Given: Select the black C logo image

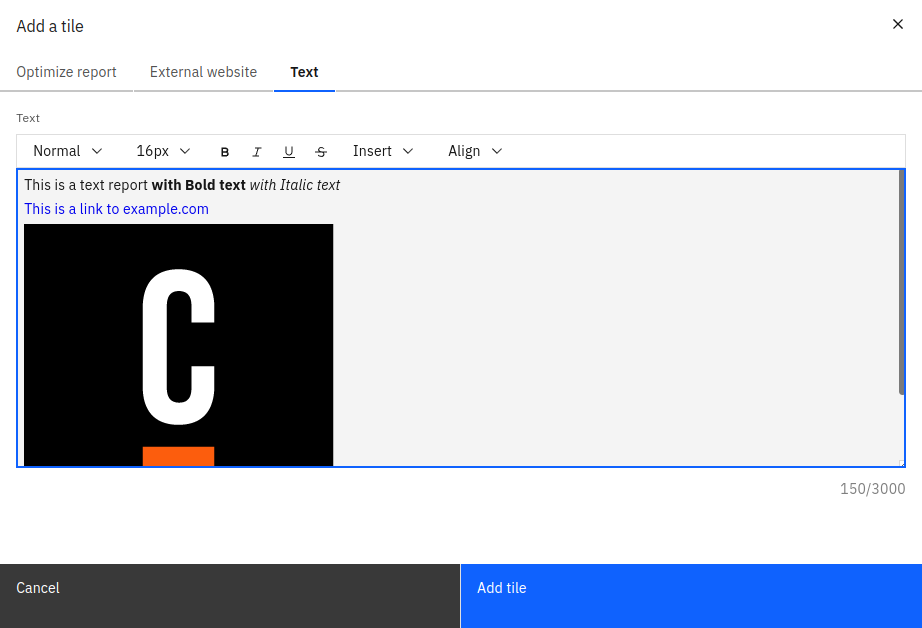Looking at the screenshot, I should pyautogui.click(x=178, y=344).
